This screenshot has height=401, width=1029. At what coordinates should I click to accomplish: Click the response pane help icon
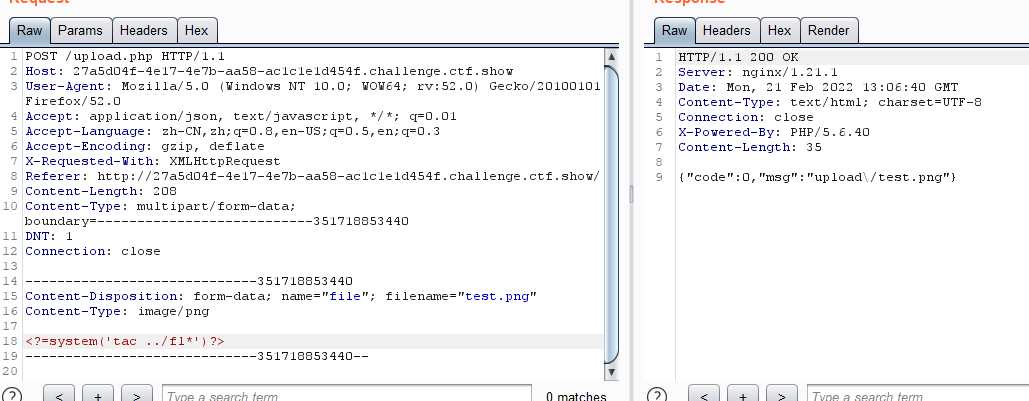[656, 396]
